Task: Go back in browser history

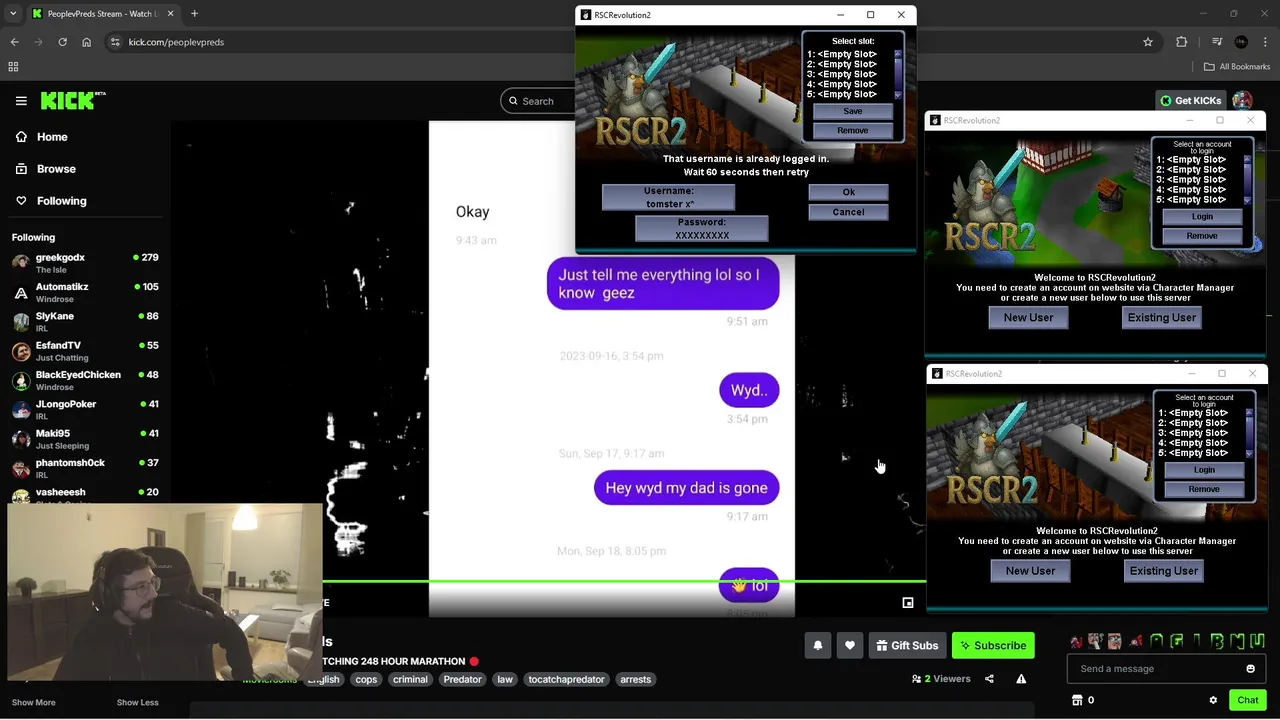Action: [x=14, y=42]
